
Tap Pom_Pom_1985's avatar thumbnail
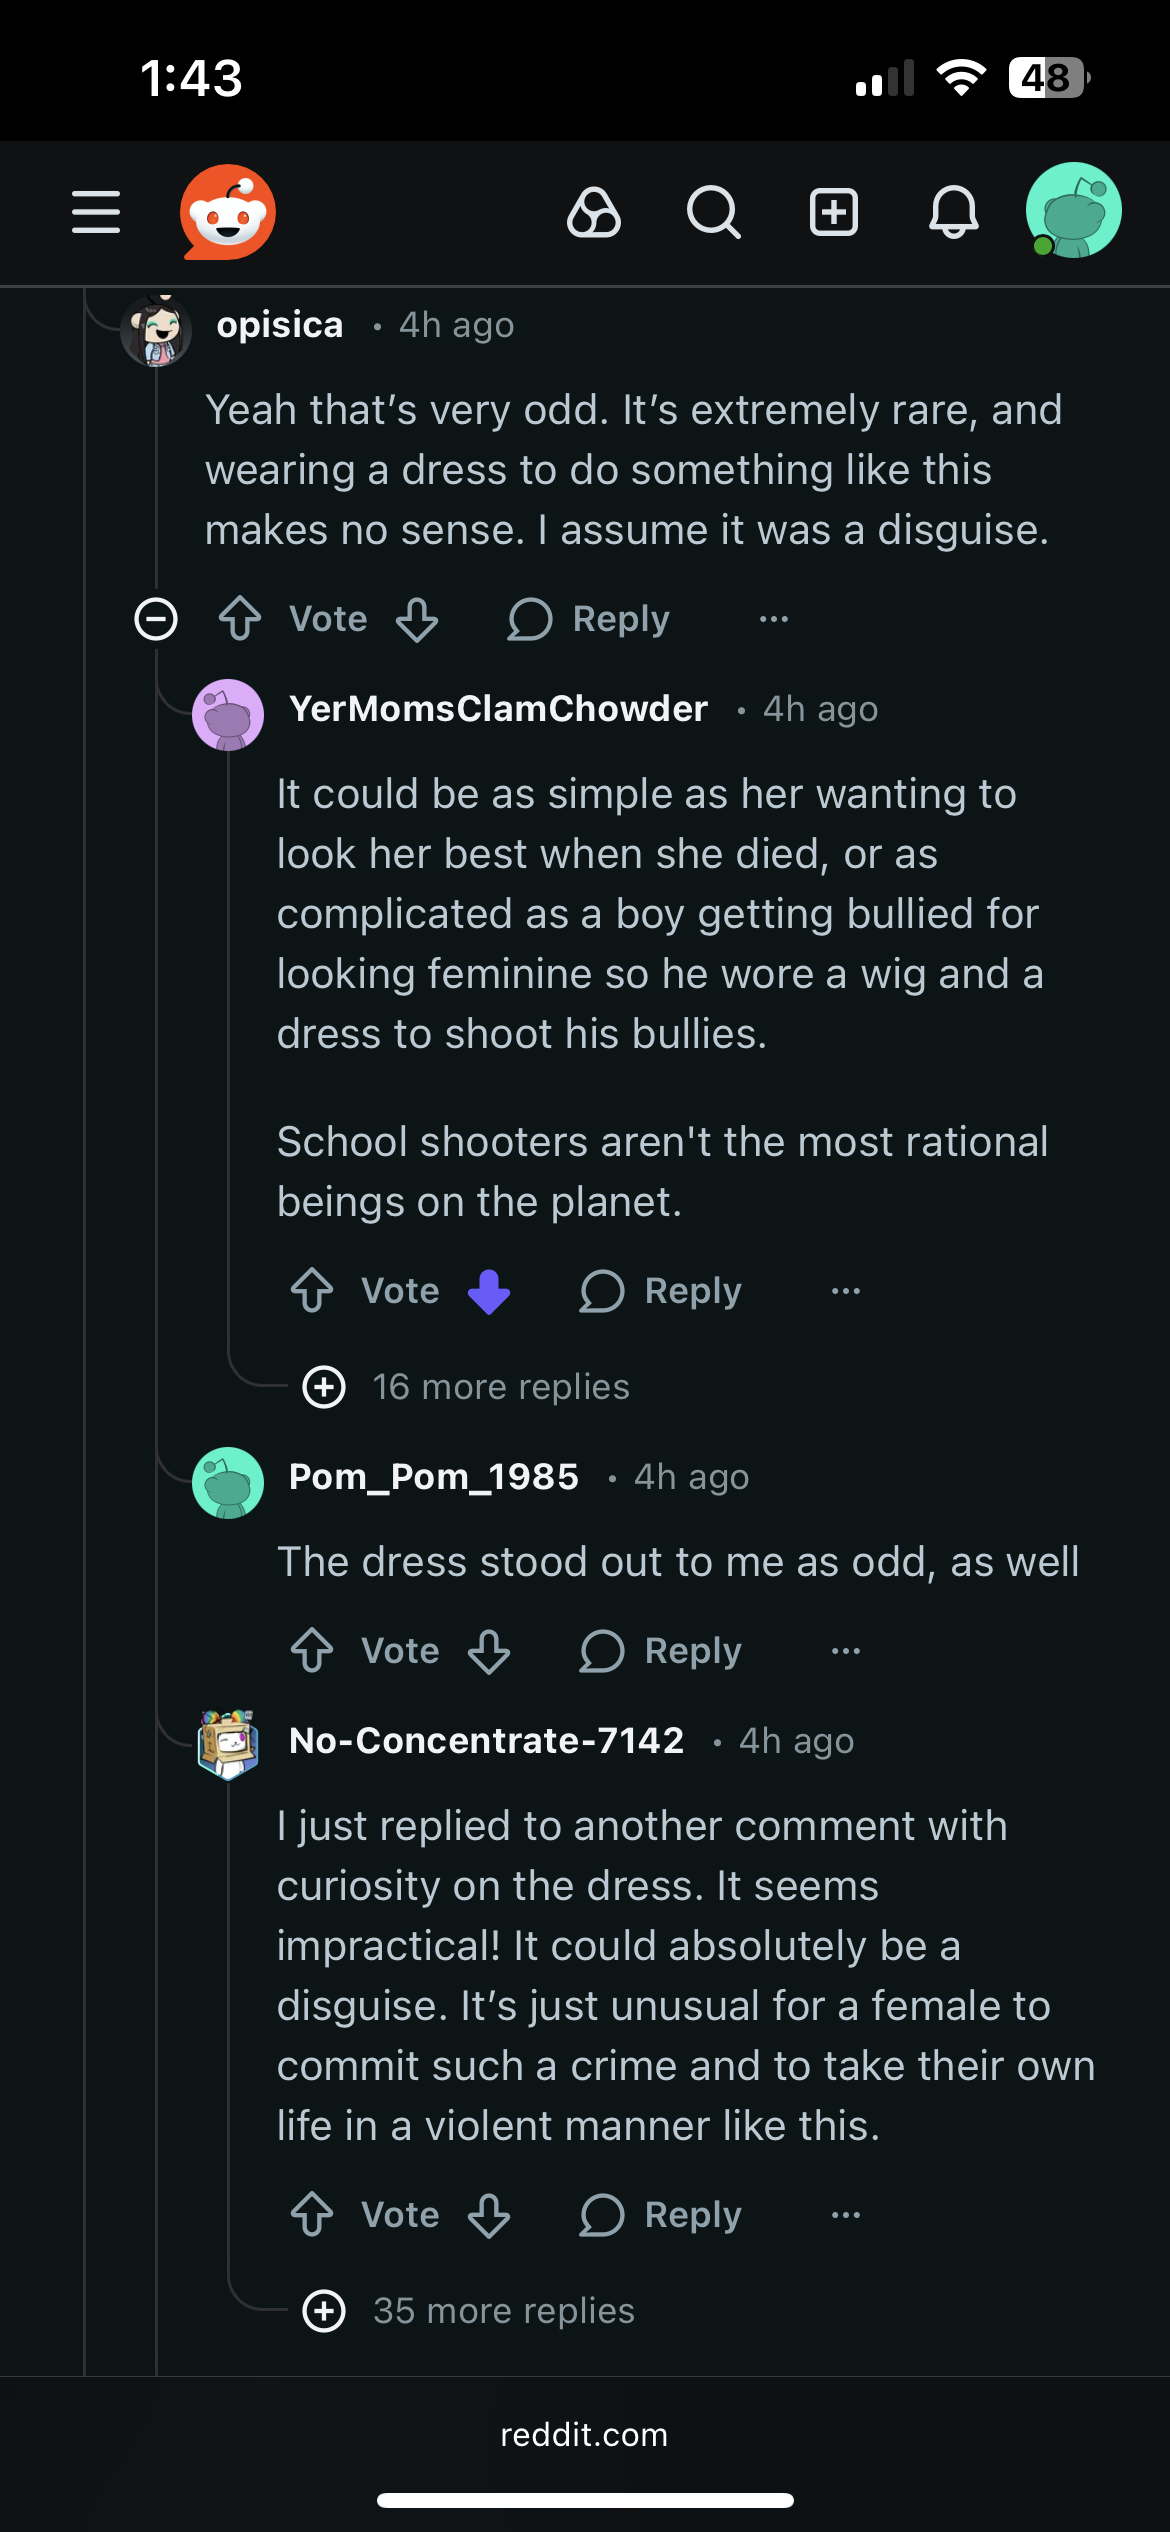pyautogui.click(x=228, y=1483)
